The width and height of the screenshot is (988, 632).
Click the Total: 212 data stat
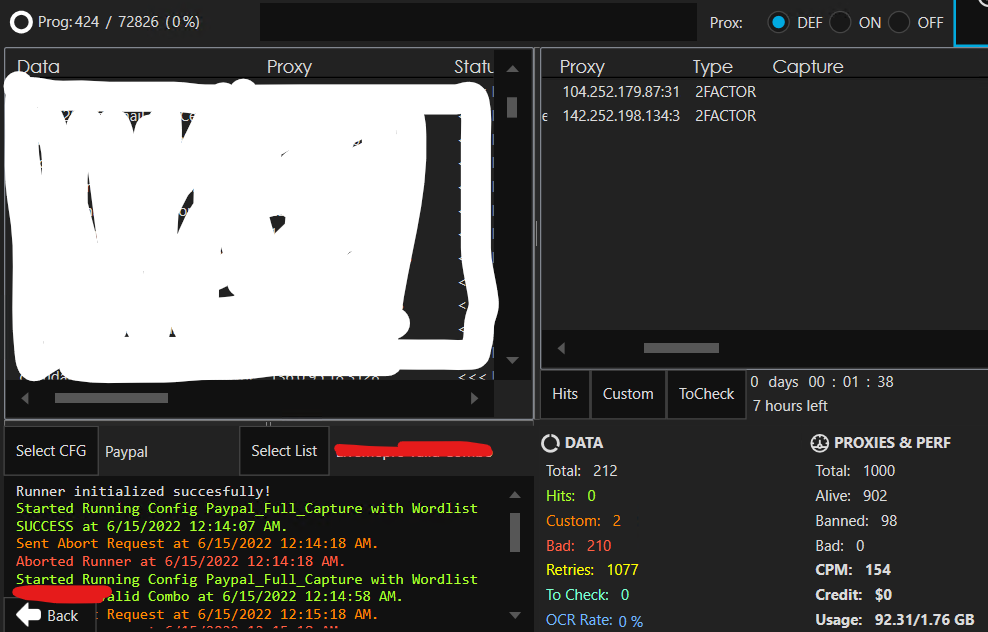pos(582,471)
